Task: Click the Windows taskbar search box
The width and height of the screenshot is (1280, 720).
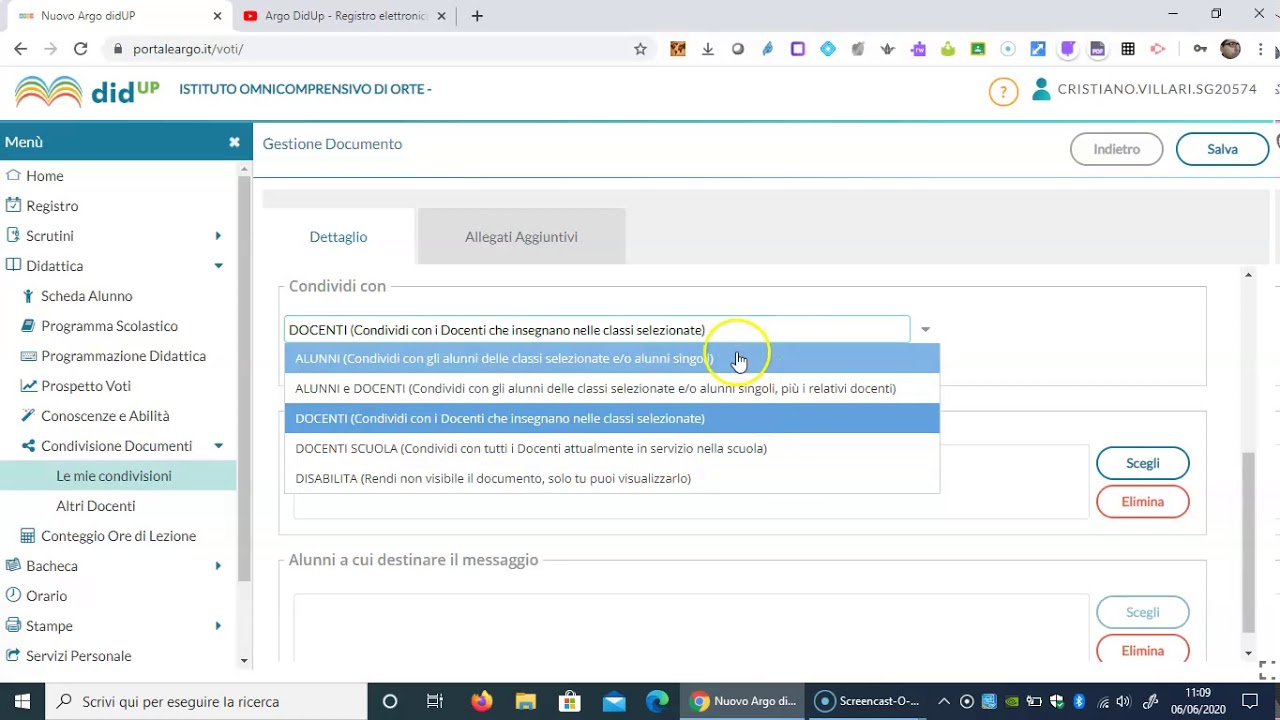Action: (207, 701)
